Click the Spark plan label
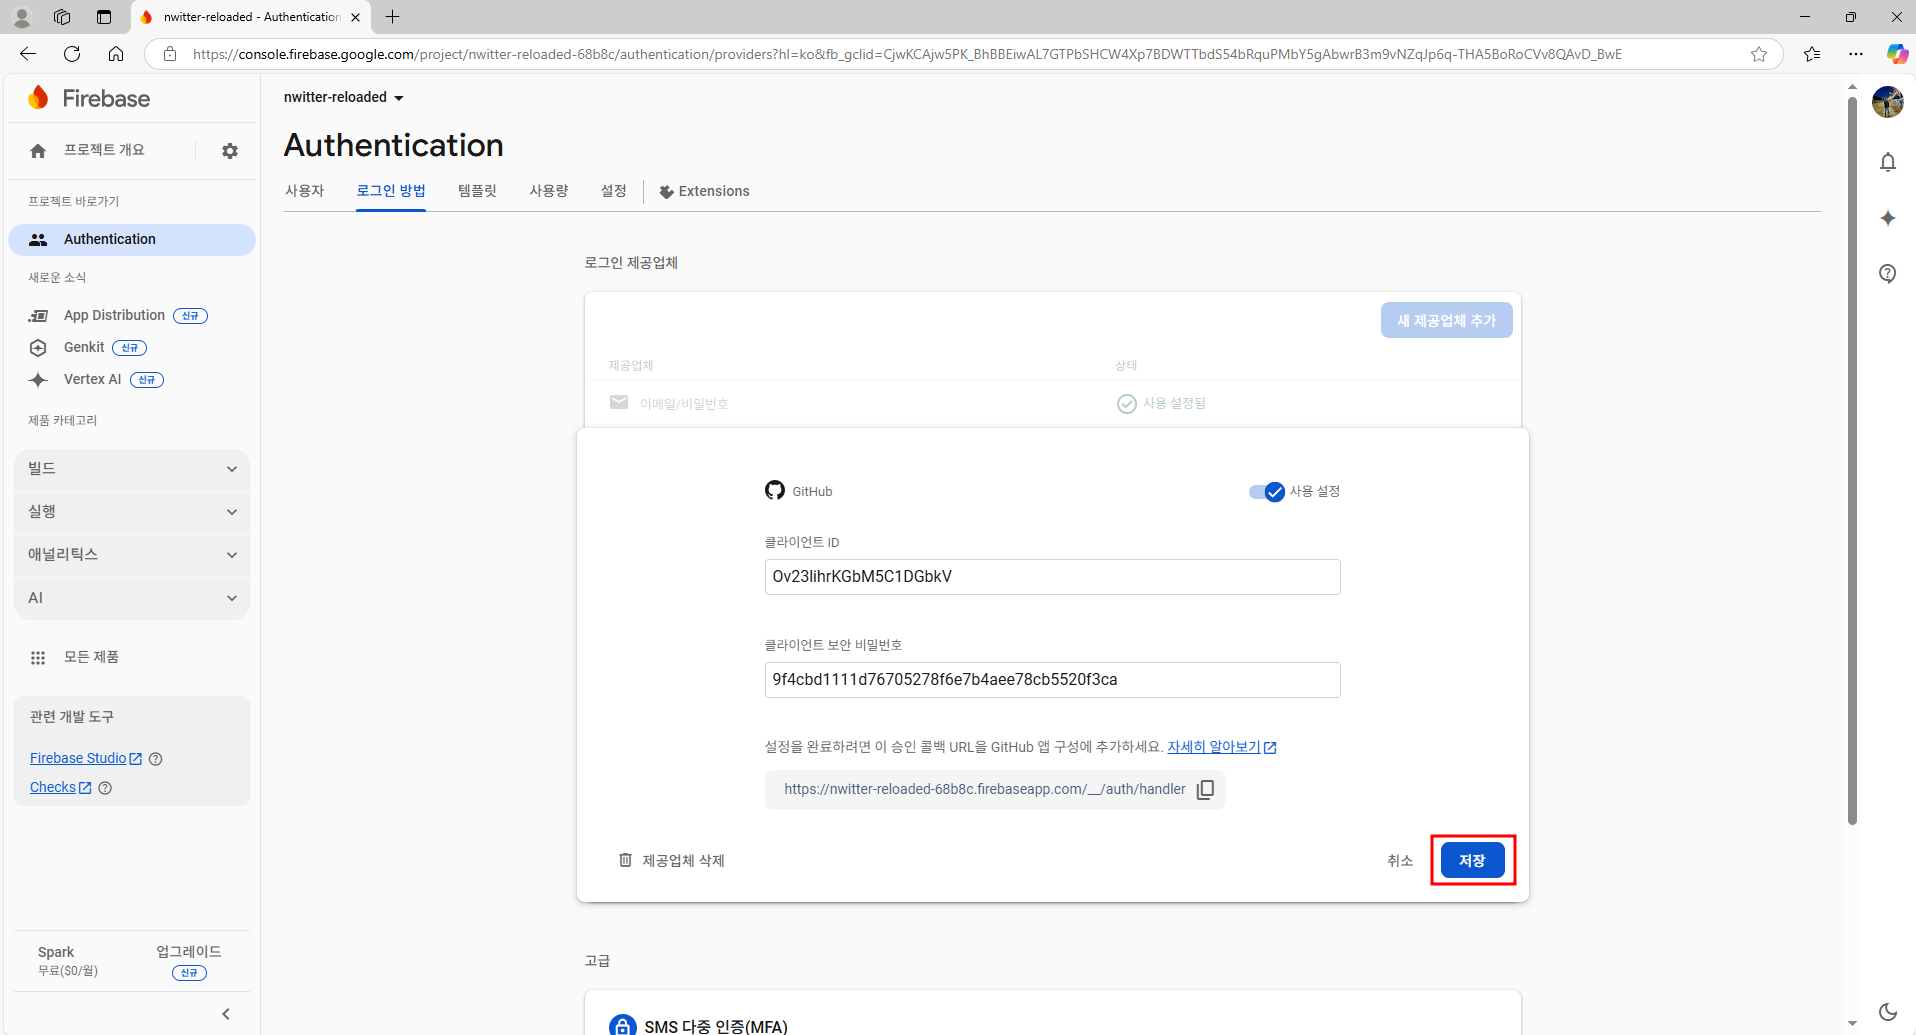This screenshot has height=1035, width=1916. pyautogui.click(x=56, y=952)
